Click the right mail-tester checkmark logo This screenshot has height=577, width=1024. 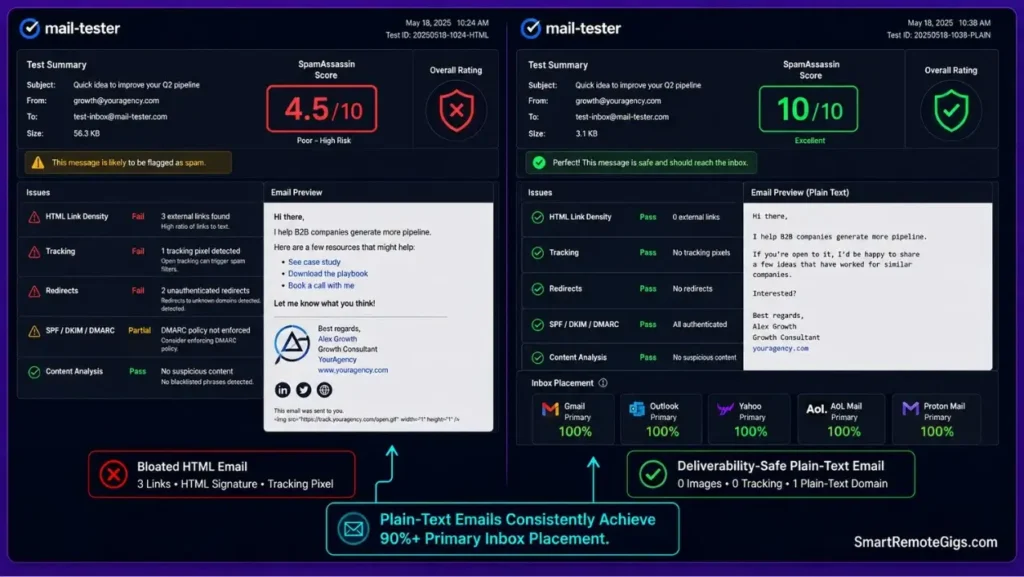tap(530, 28)
